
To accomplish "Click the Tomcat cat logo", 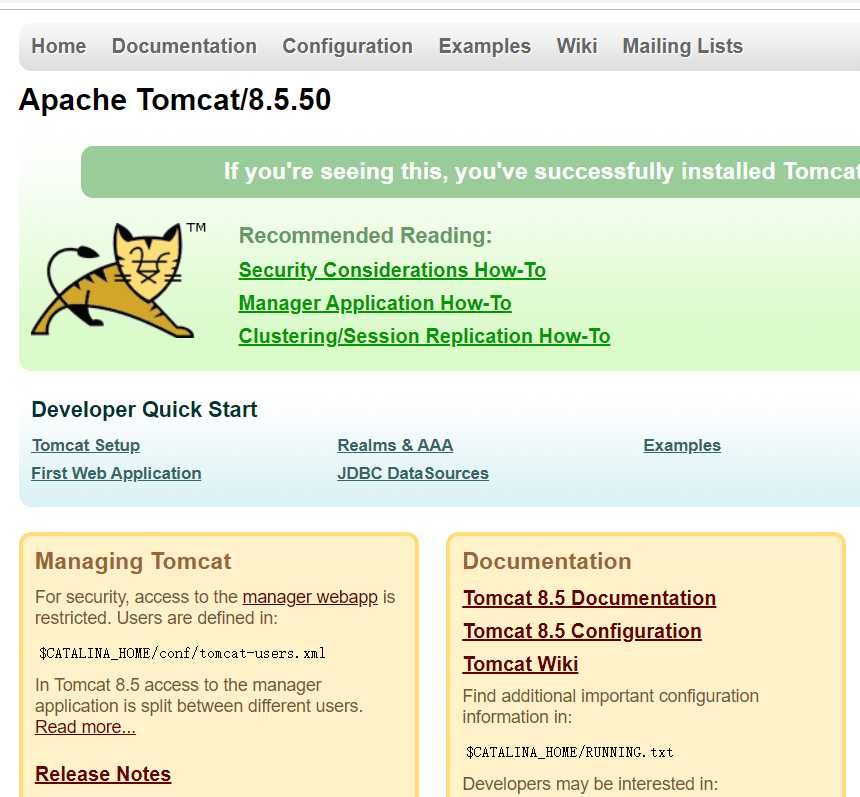I will pos(118,279).
